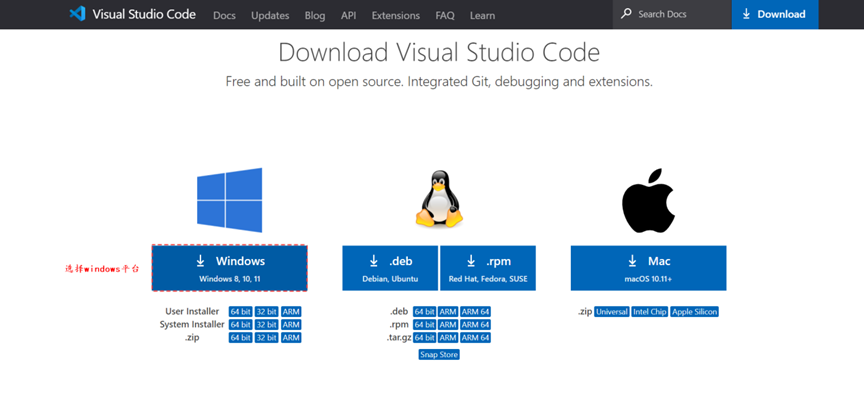
Task: Click the Linux Tux penguin logo
Action: [439, 198]
